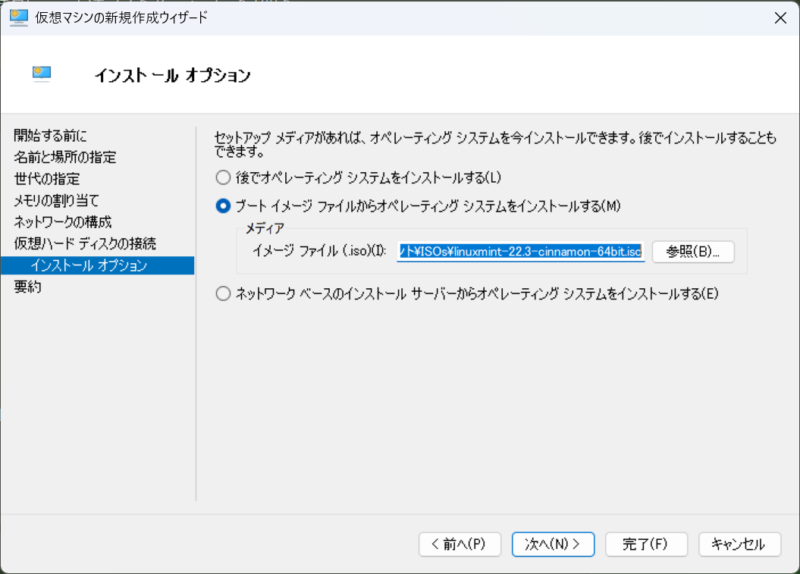Click the monitor icon beside インストール オプション header

click(x=42, y=74)
